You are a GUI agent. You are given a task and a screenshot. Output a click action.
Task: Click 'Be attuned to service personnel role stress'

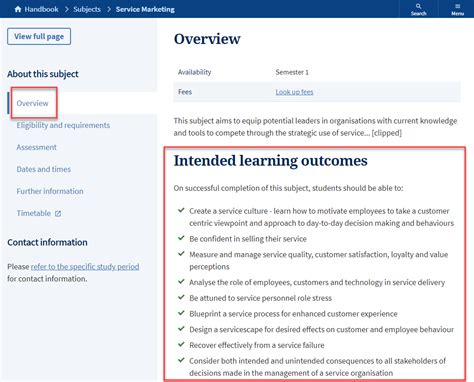click(x=261, y=298)
